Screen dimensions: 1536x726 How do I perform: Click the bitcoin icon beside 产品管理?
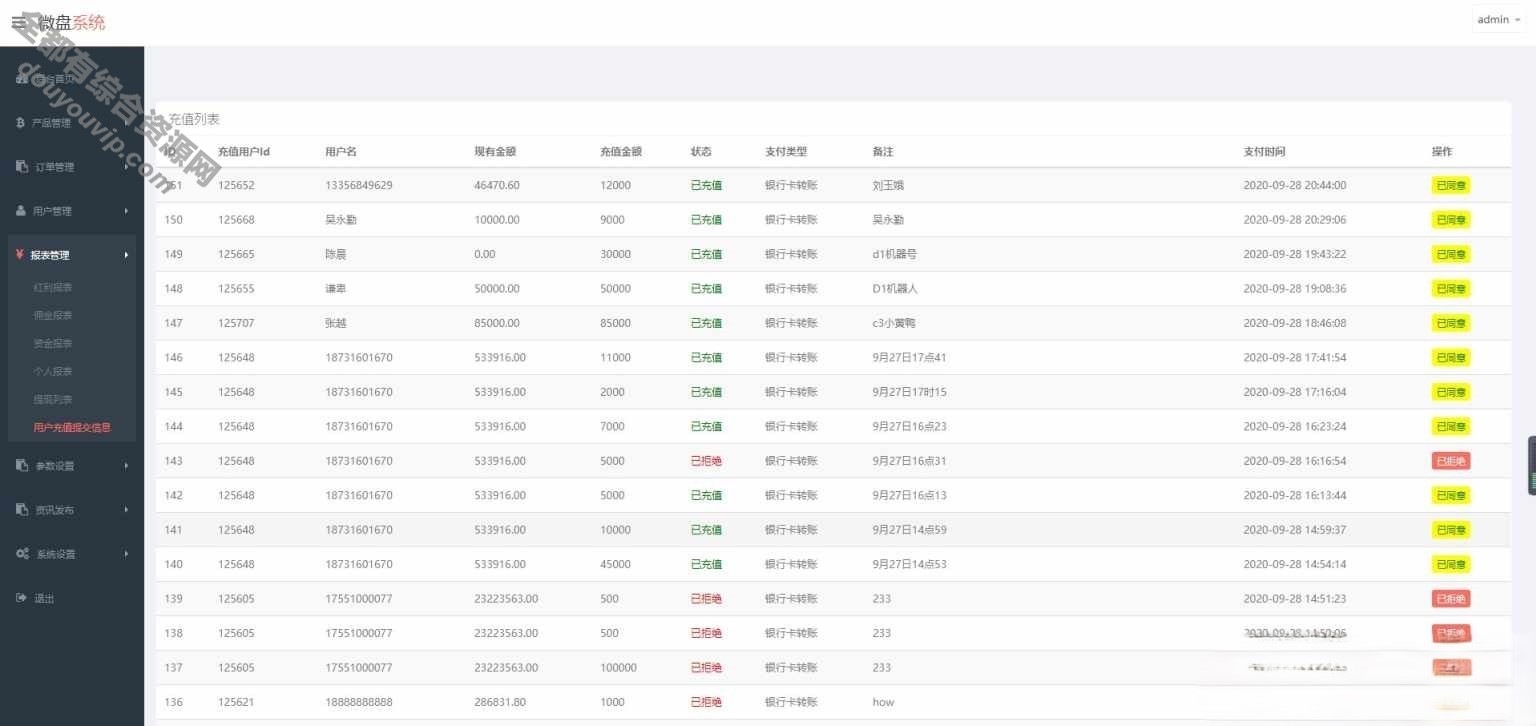coord(20,123)
